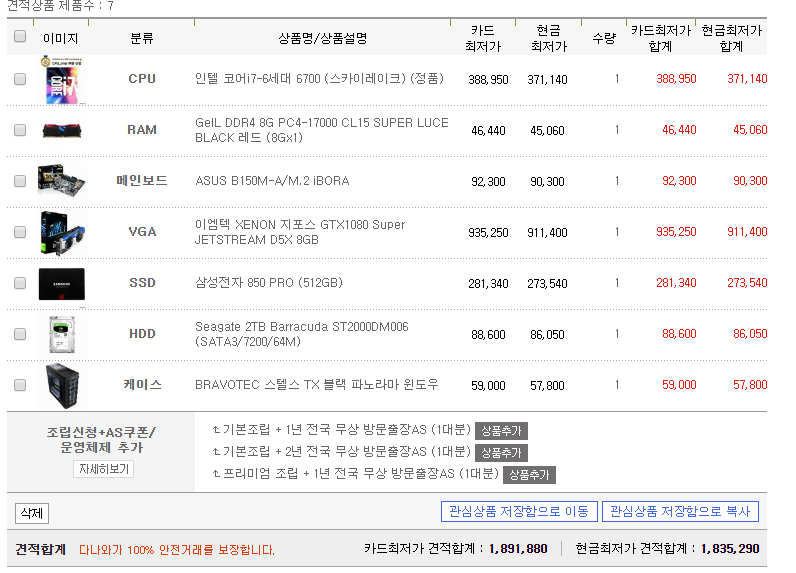Add basic assembly with 1-year AS option

(x=501, y=431)
